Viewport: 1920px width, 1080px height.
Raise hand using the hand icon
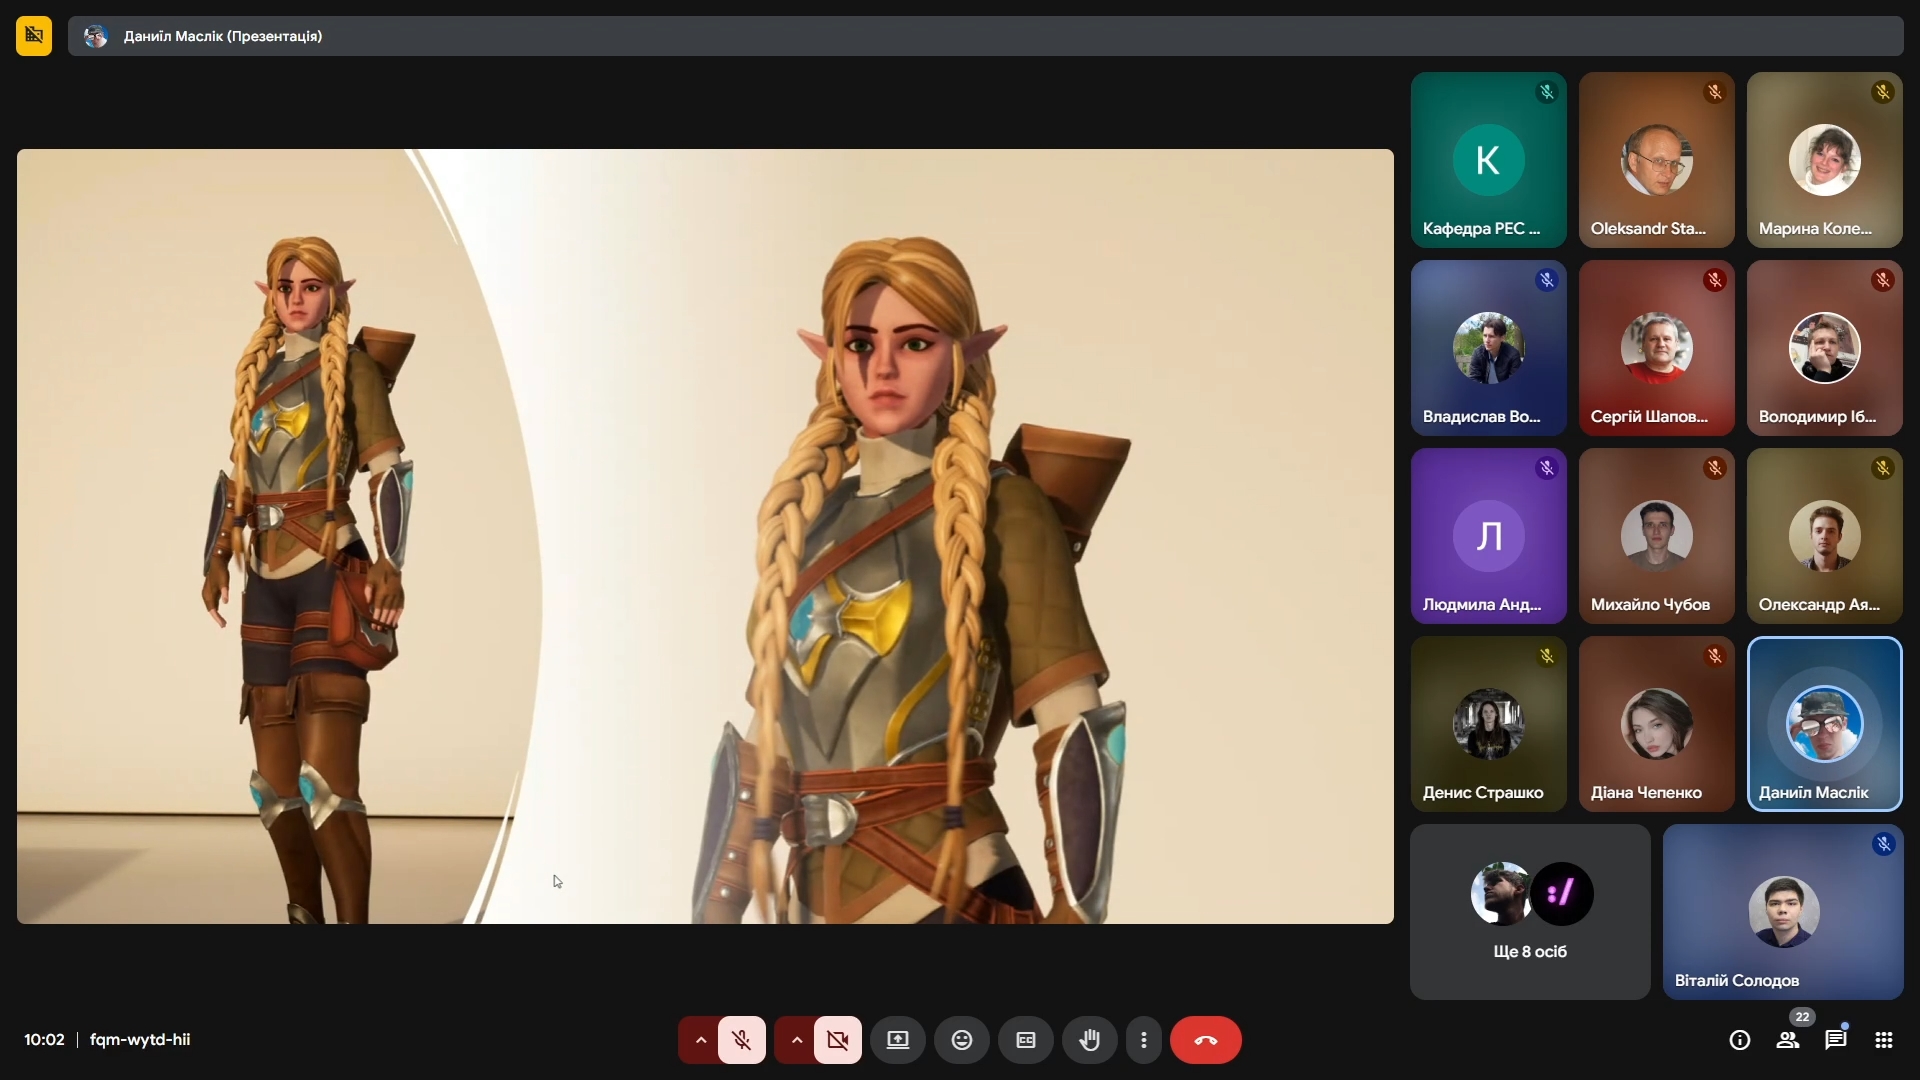tap(1089, 1040)
